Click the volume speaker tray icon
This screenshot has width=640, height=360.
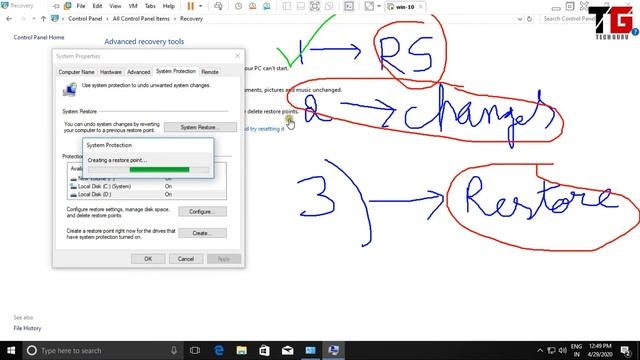[x=563, y=351]
